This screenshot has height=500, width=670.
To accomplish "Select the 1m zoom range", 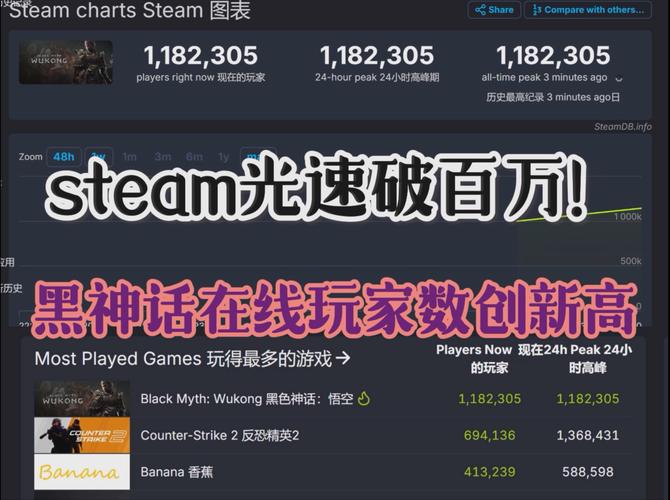I will 129,157.
